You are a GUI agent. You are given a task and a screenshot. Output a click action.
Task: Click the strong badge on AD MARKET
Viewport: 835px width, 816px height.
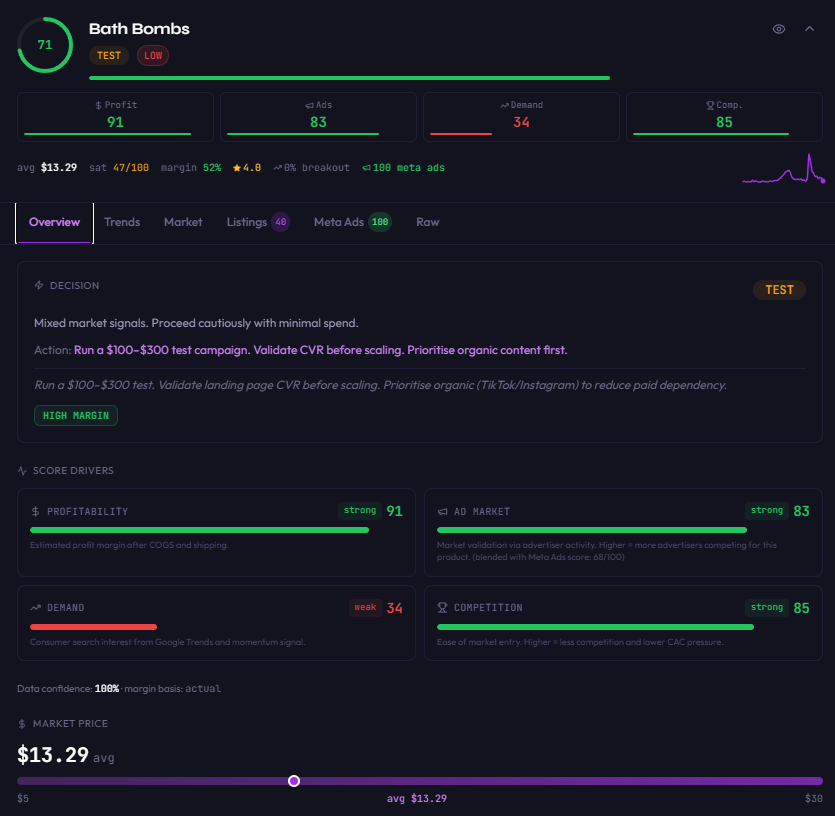pyautogui.click(x=767, y=510)
